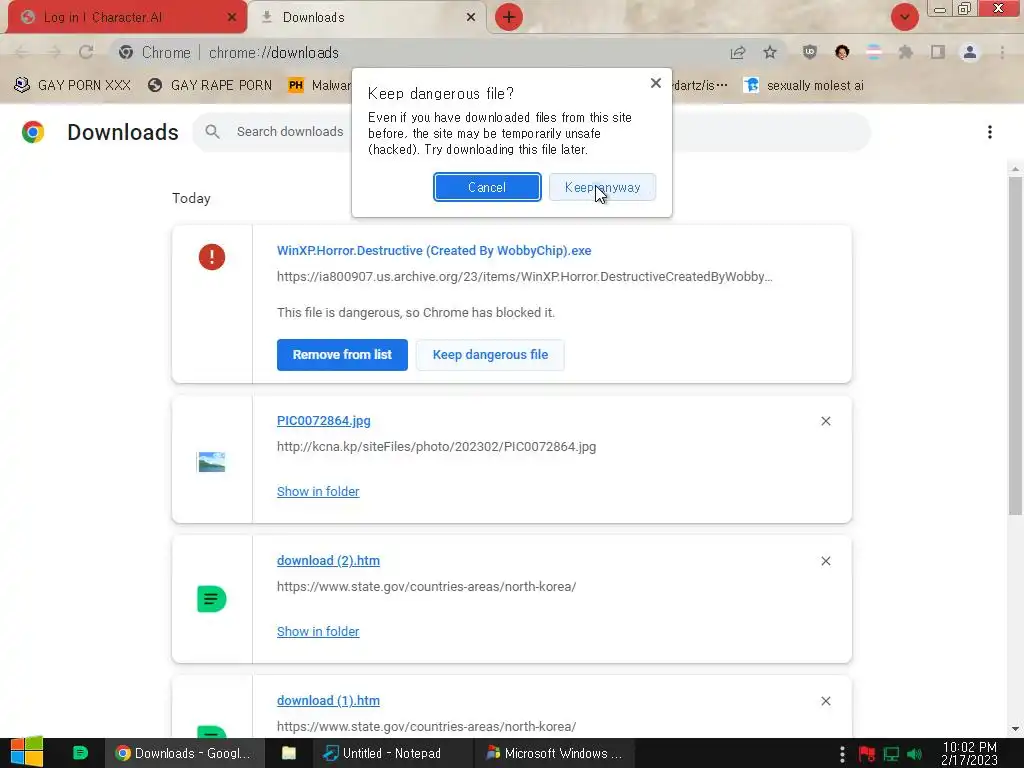1024x768 pixels.
Task: Remove download (2).htm entry with X
Action: [x=825, y=561]
